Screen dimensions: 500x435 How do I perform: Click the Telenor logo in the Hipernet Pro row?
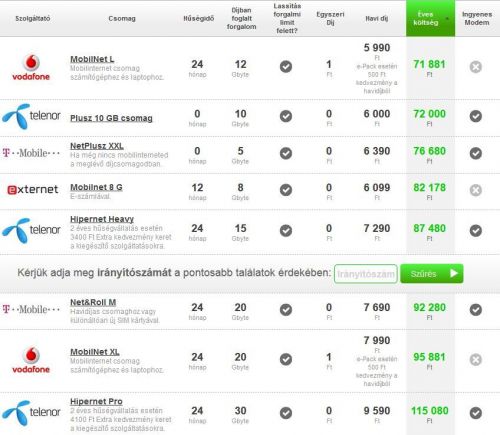(31, 413)
